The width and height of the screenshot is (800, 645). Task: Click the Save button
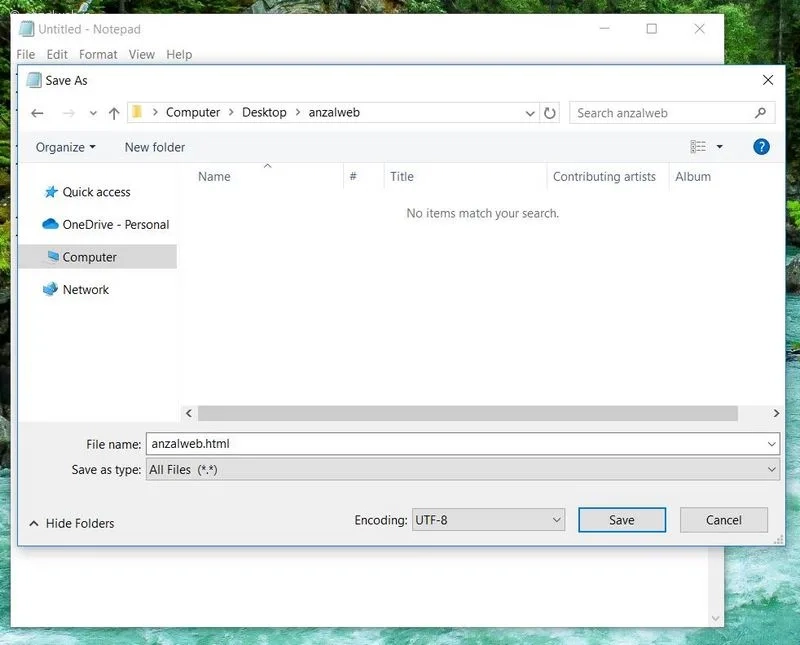click(622, 520)
